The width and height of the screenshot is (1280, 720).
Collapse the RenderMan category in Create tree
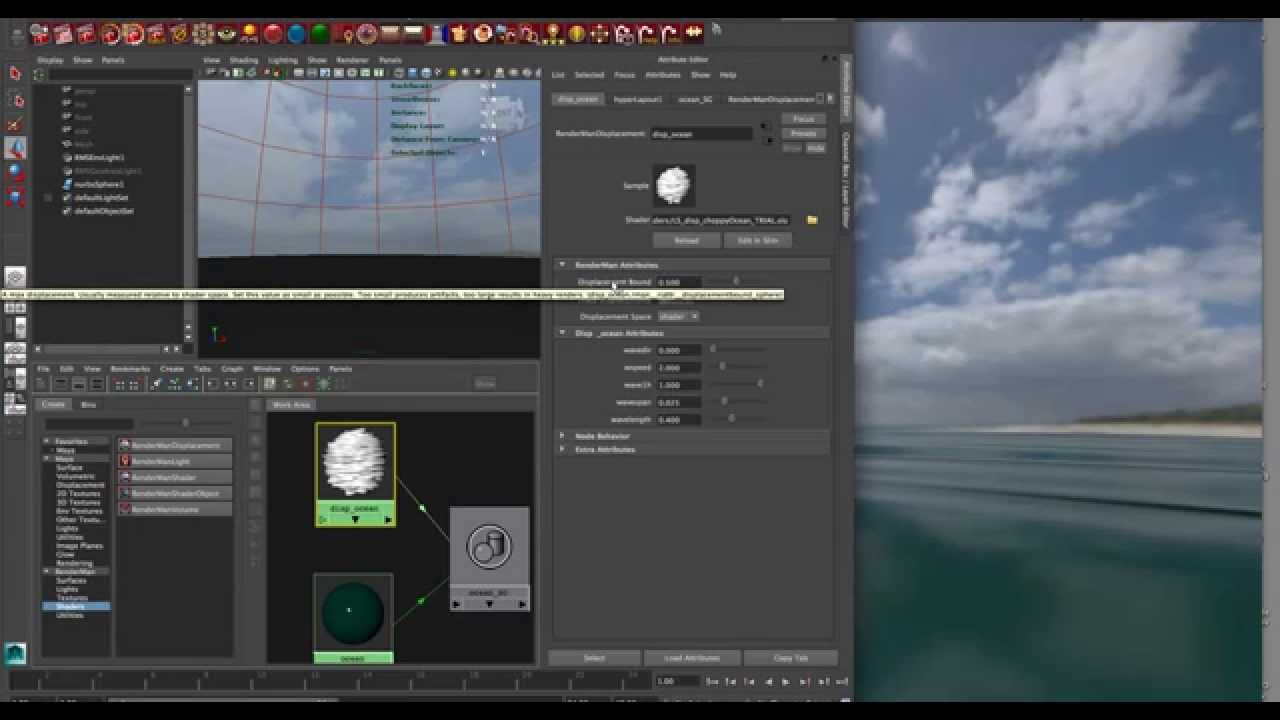click(x=47, y=571)
